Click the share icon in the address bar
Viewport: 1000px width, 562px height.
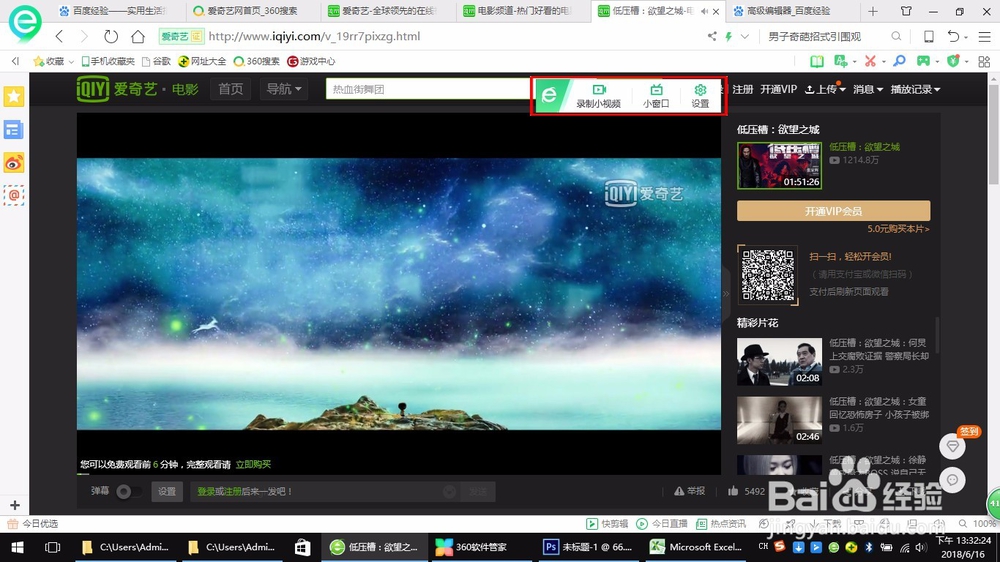tap(712, 36)
